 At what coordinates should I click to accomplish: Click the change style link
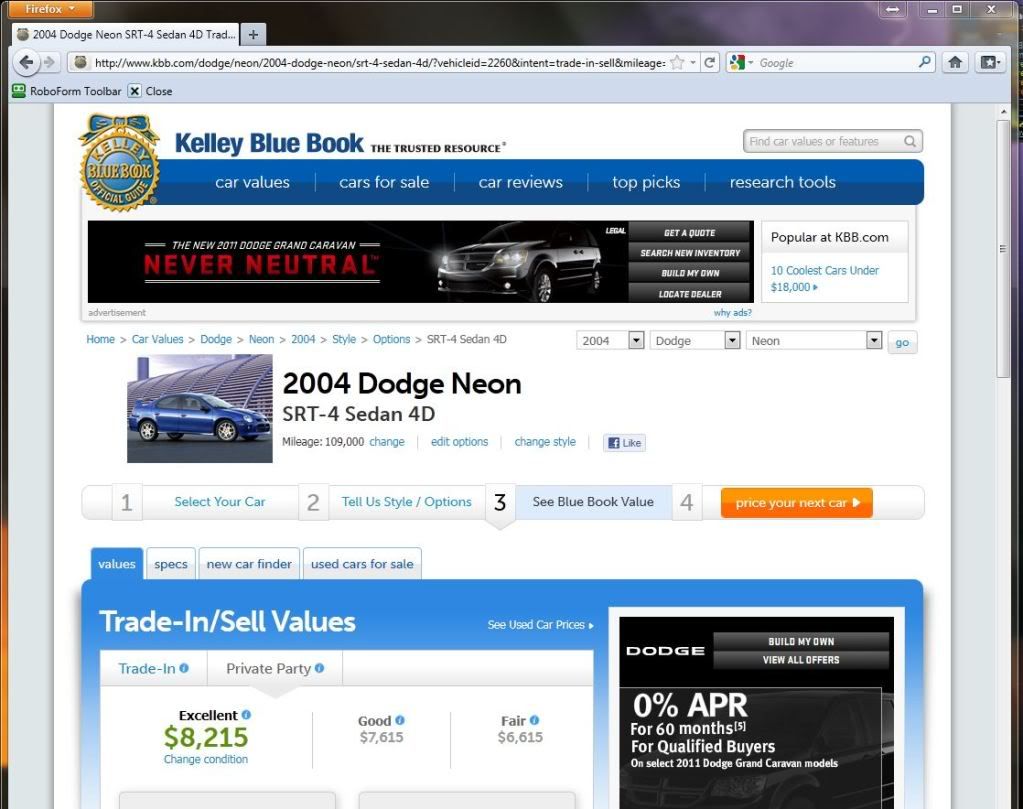[x=545, y=442]
